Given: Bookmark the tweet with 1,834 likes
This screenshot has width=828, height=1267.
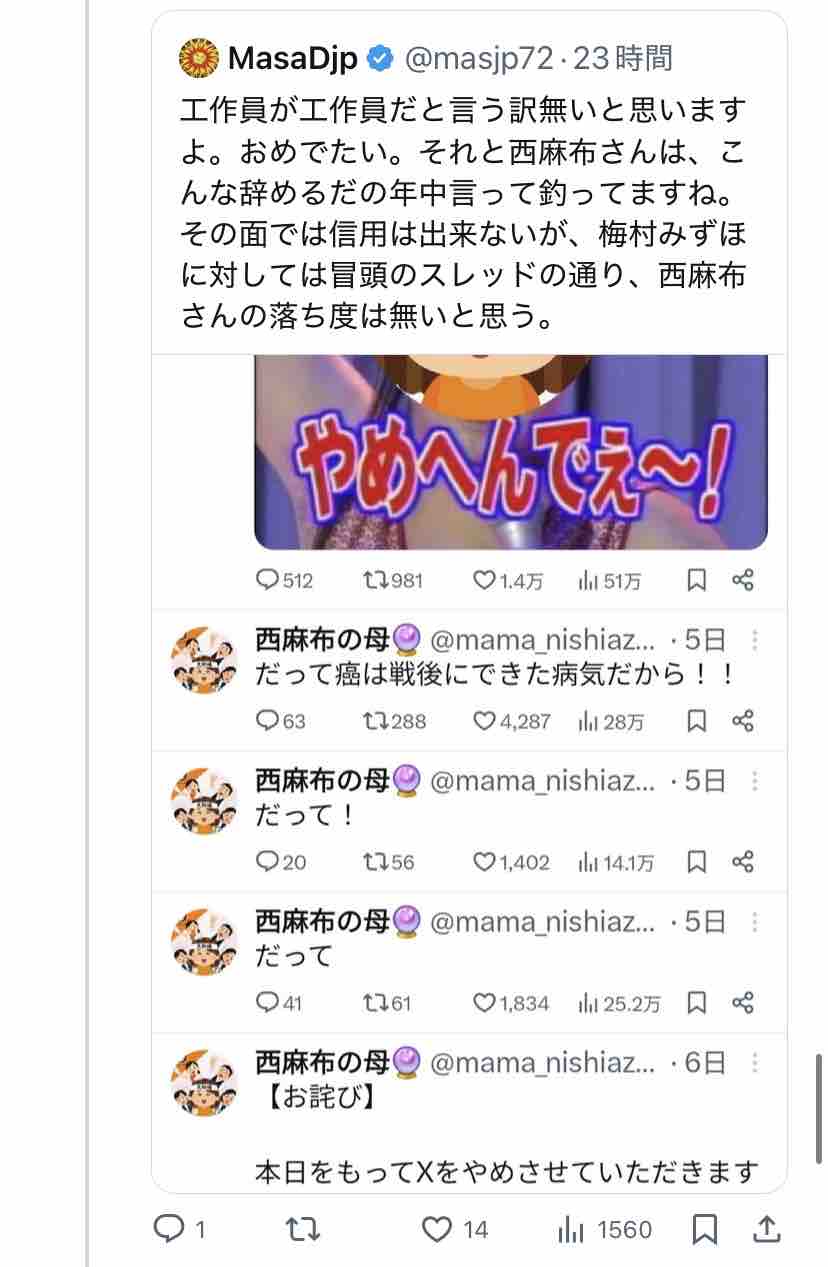Looking at the screenshot, I should tap(698, 1003).
